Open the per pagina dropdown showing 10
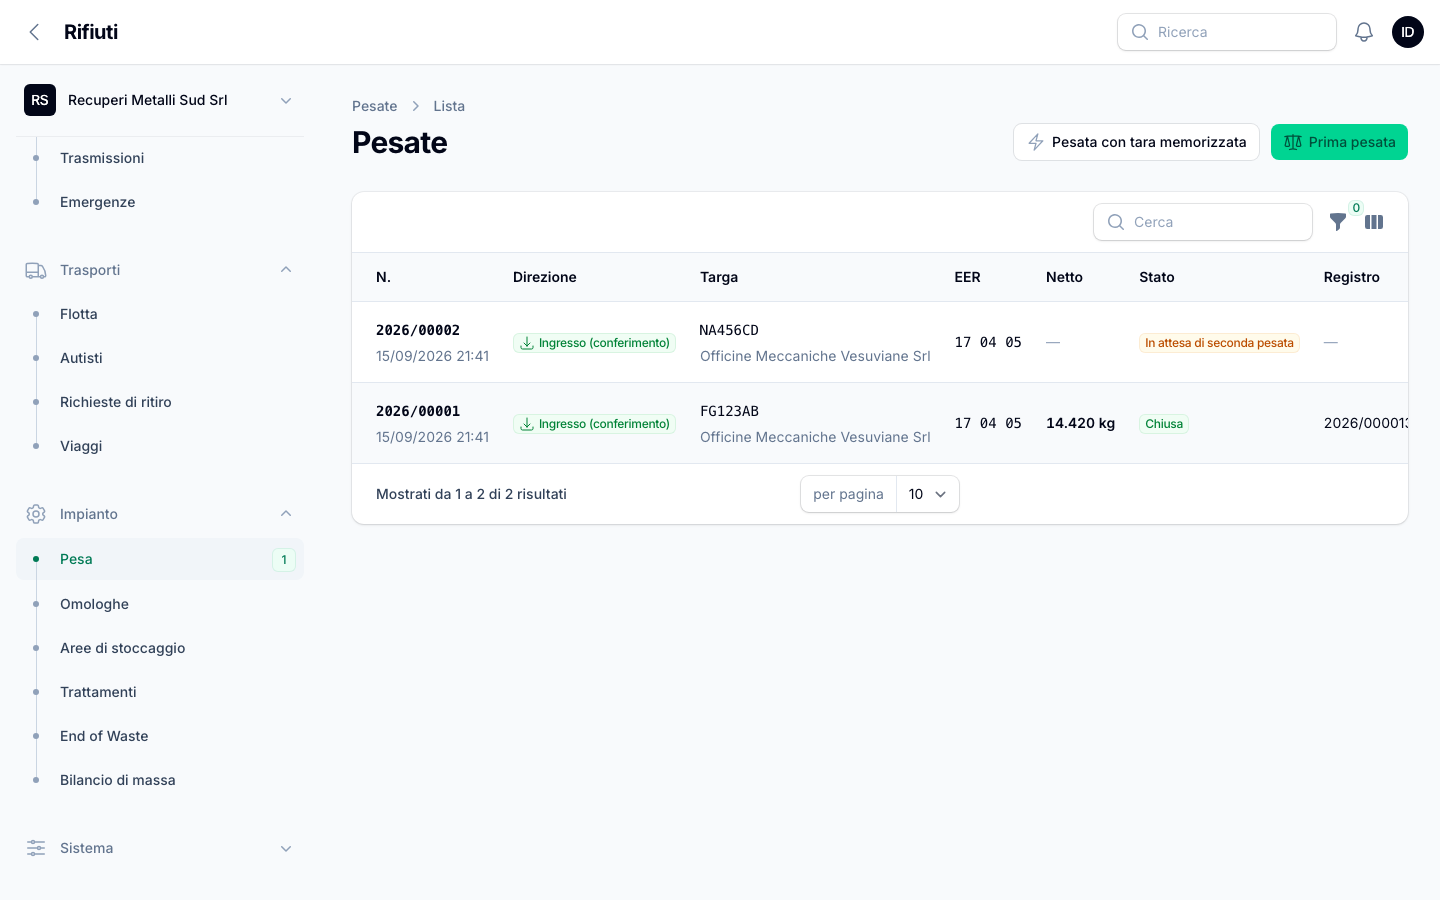This screenshot has height=900, width=1440. pyautogui.click(x=928, y=494)
